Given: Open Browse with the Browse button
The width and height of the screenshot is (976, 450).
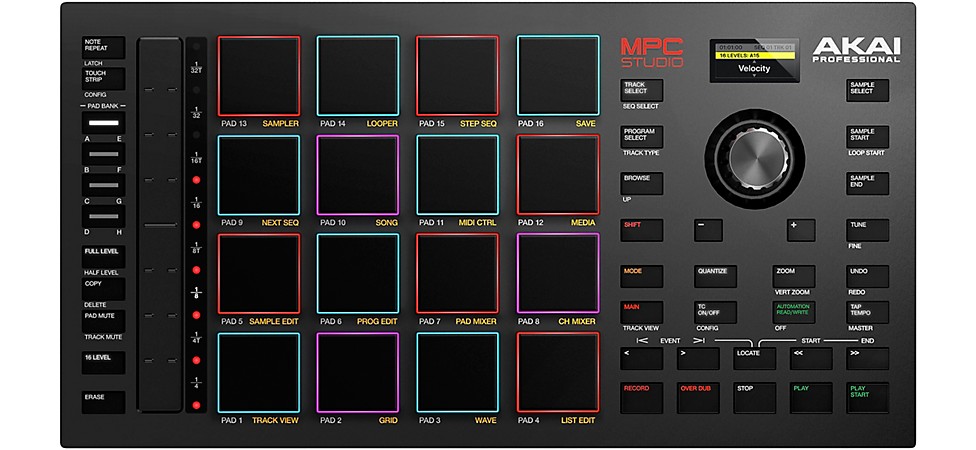Looking at the screenshot, I should (x=642, y=184).
